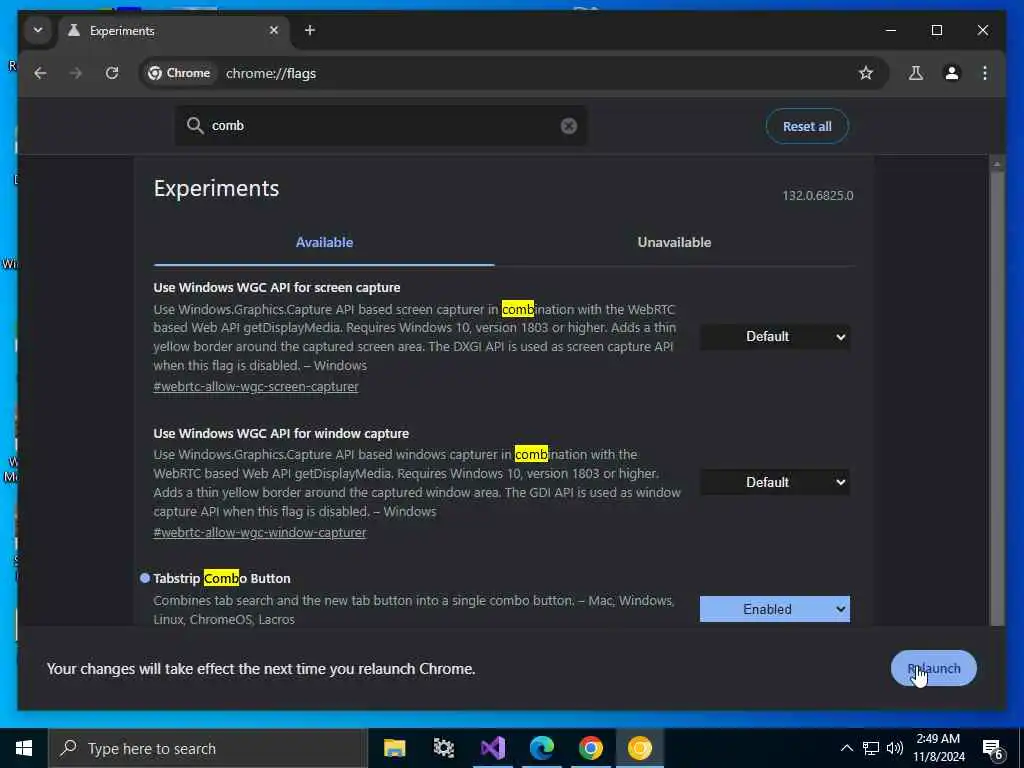Open the Chrome Labs flask icon
1024x768 pixels.
click(x=916, y=73)
